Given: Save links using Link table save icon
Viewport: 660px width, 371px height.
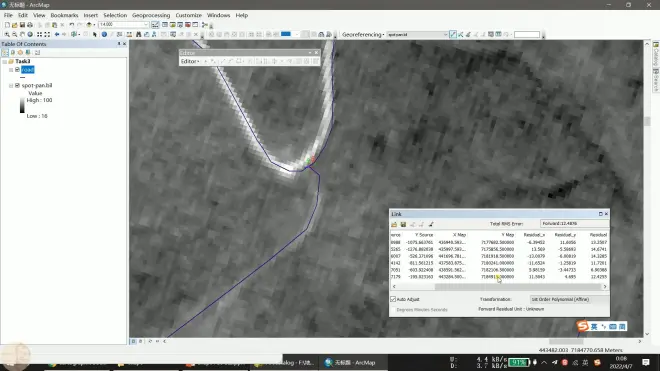Looking at the screenshot, I should coord(403,224).
